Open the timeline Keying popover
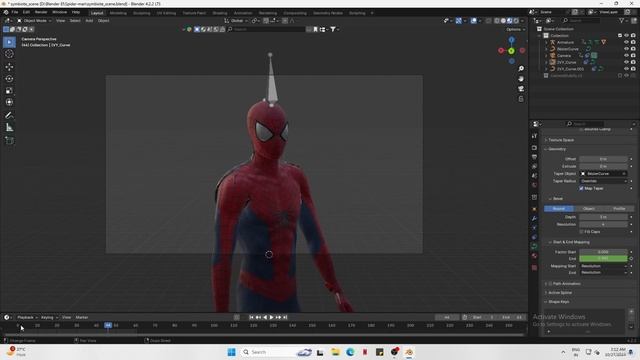The height and width of the screenshot is (360, 640). (x=49, y=317)
